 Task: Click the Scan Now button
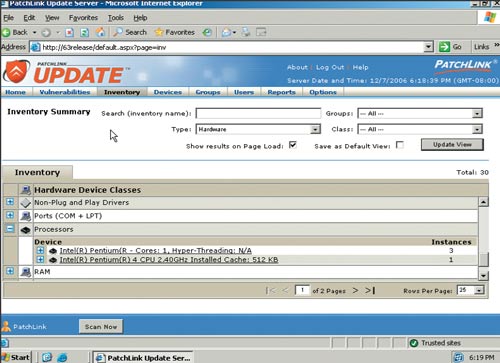tap(101, 327)
